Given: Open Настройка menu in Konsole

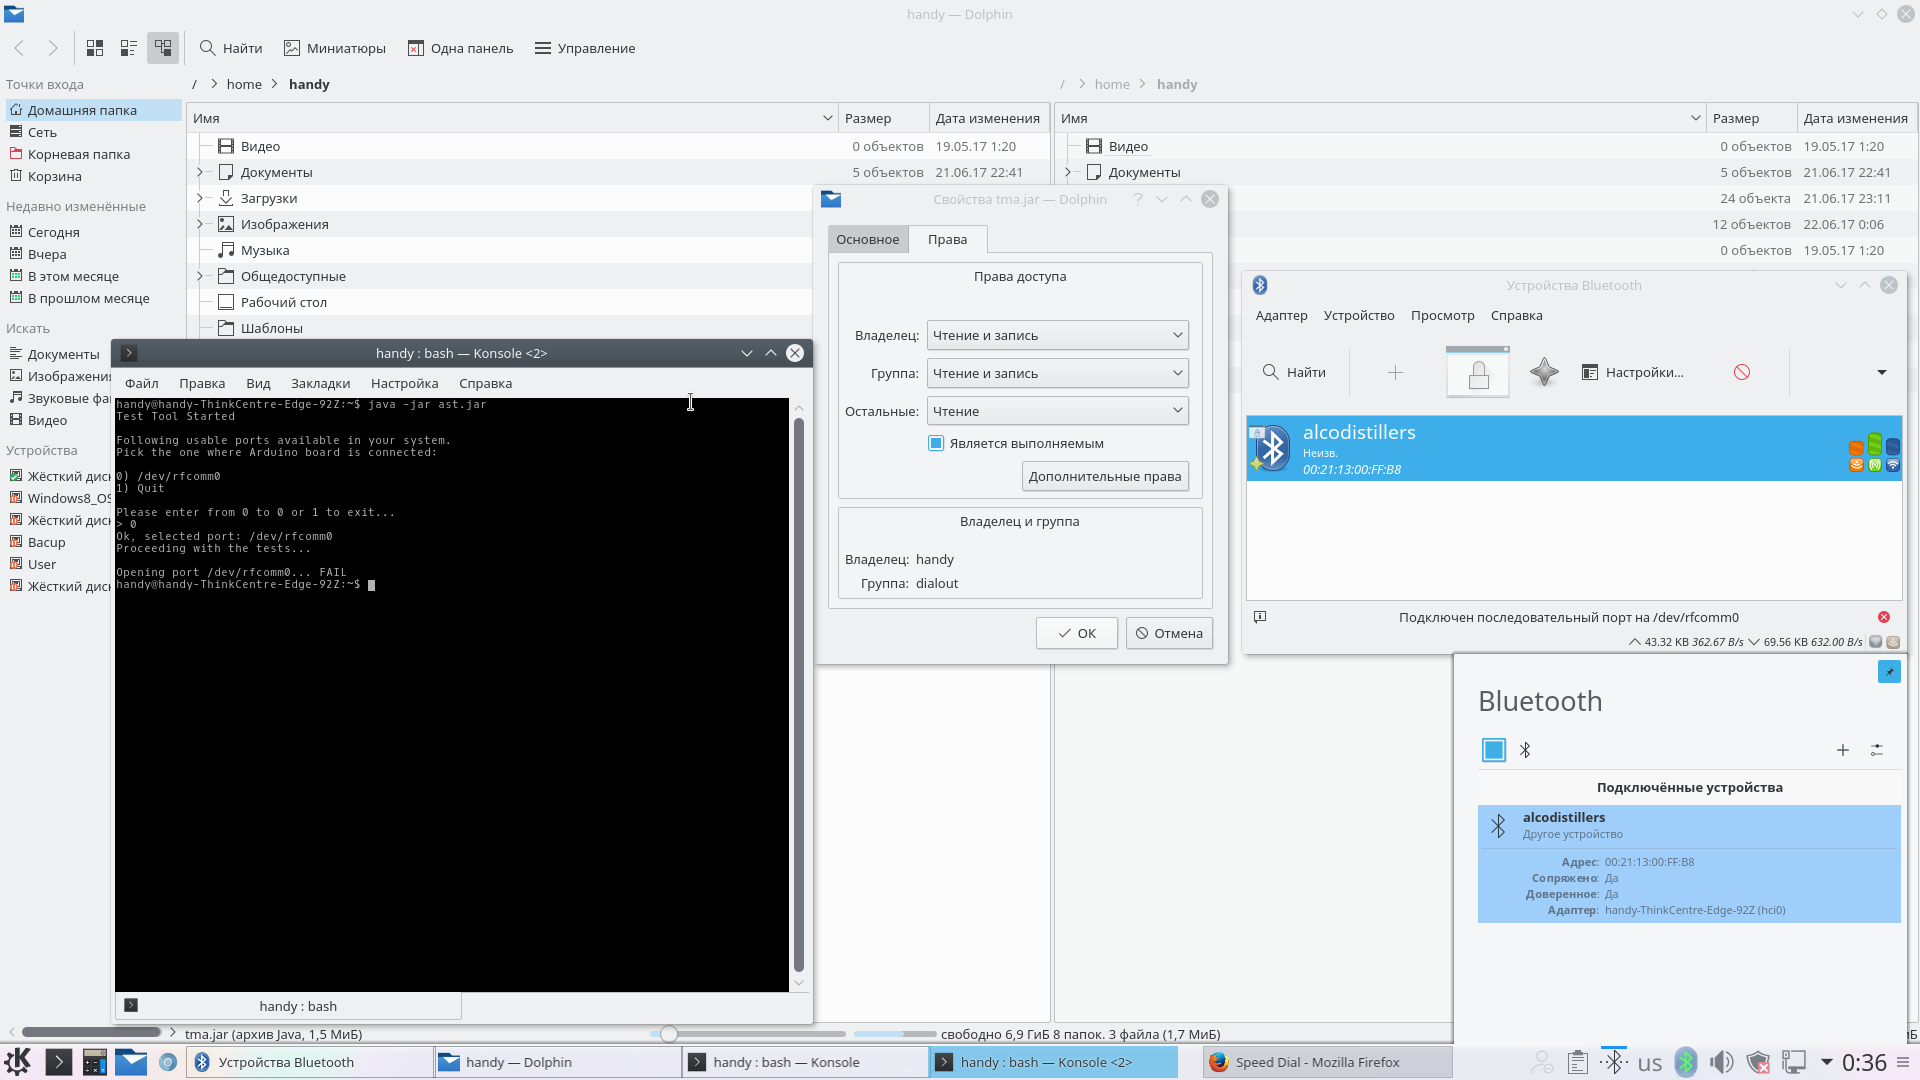Looking at the screenshot, I should click(404, 383).
